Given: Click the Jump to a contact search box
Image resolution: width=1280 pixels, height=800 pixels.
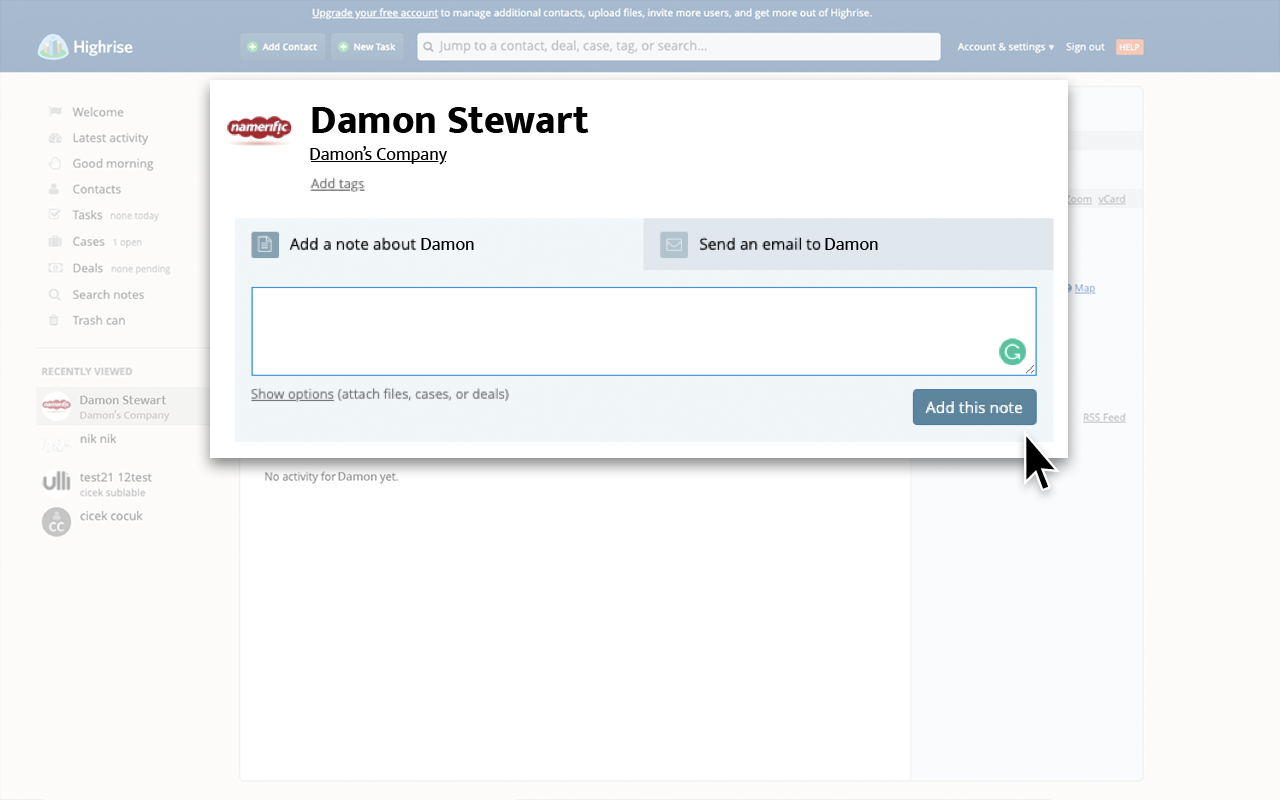Looking at the screenshot, I should tap(680, 47).
